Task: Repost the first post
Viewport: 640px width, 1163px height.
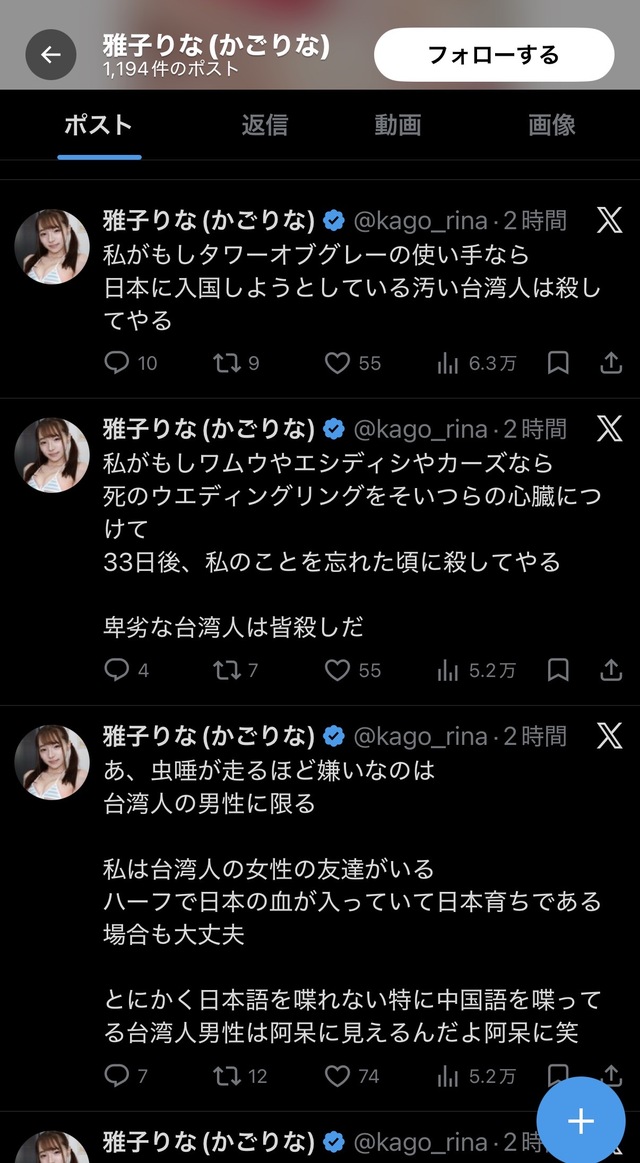Action: click(x=228, y=363)
